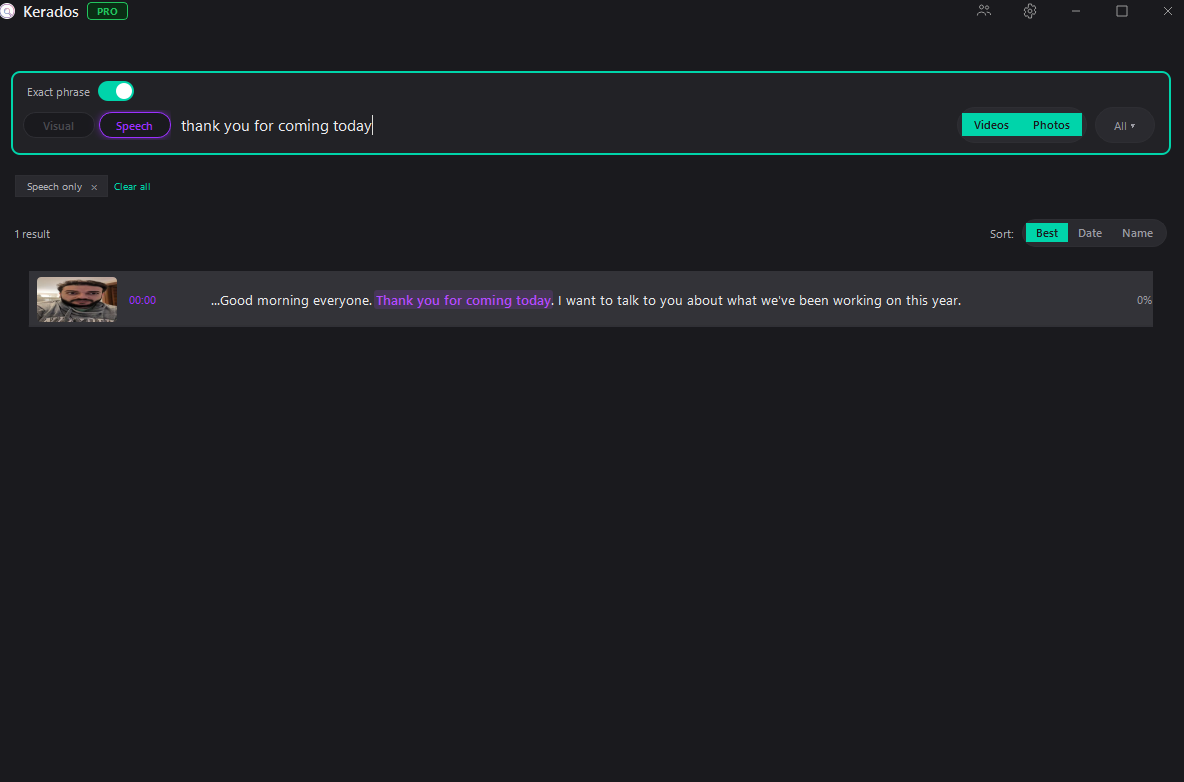Open the settings gear icon
The image size is (1184, 782).
point(1030,11)
